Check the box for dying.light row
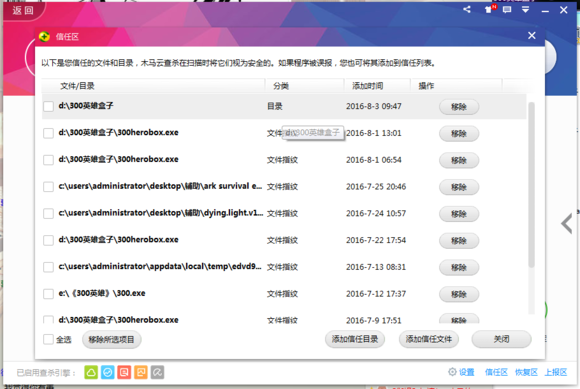 coord(48,214)
